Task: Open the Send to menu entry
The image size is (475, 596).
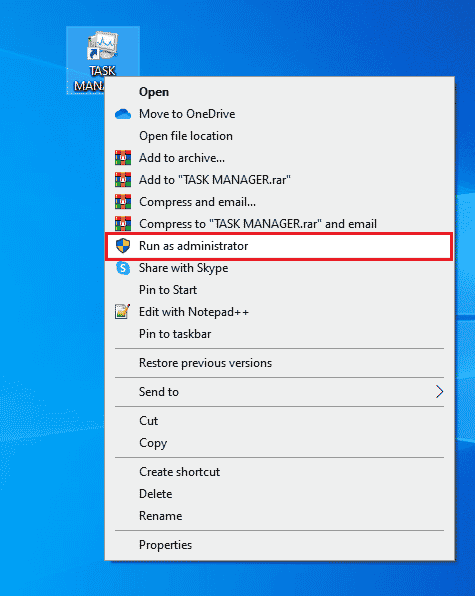Action: 280,392
